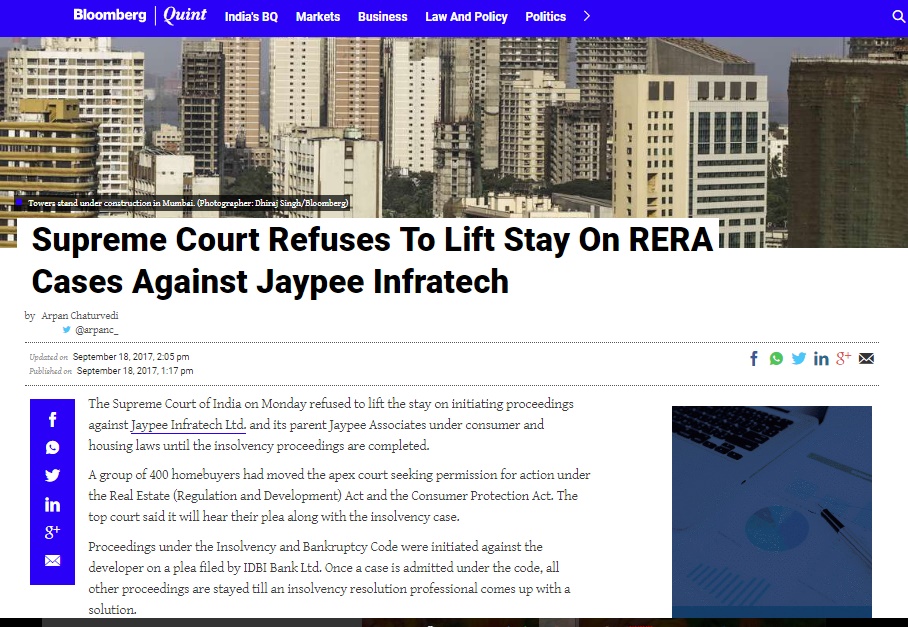Click WhatsApp icon in the blue sidebar
Screen dimensions: 908x627
(x=52, y=448)
